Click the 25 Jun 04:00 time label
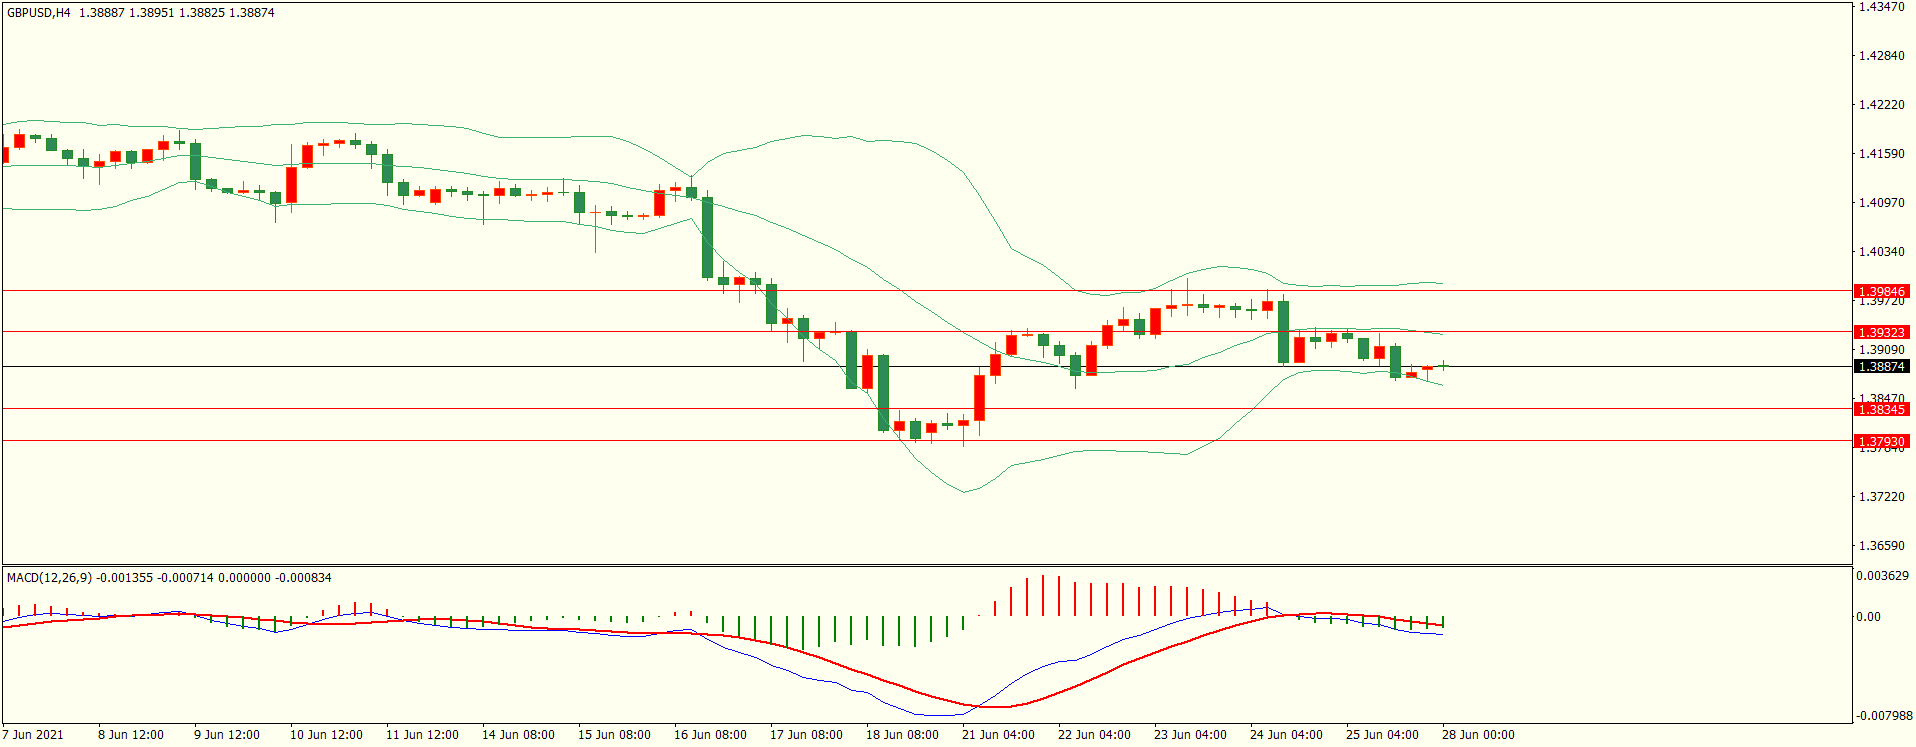Screen dimensions: 1916x747 (1382, 735)
